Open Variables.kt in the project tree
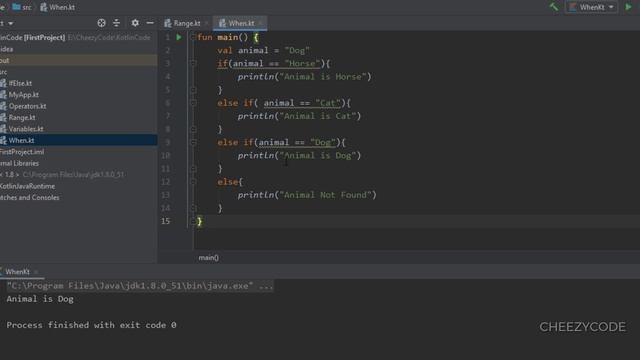 25,129
